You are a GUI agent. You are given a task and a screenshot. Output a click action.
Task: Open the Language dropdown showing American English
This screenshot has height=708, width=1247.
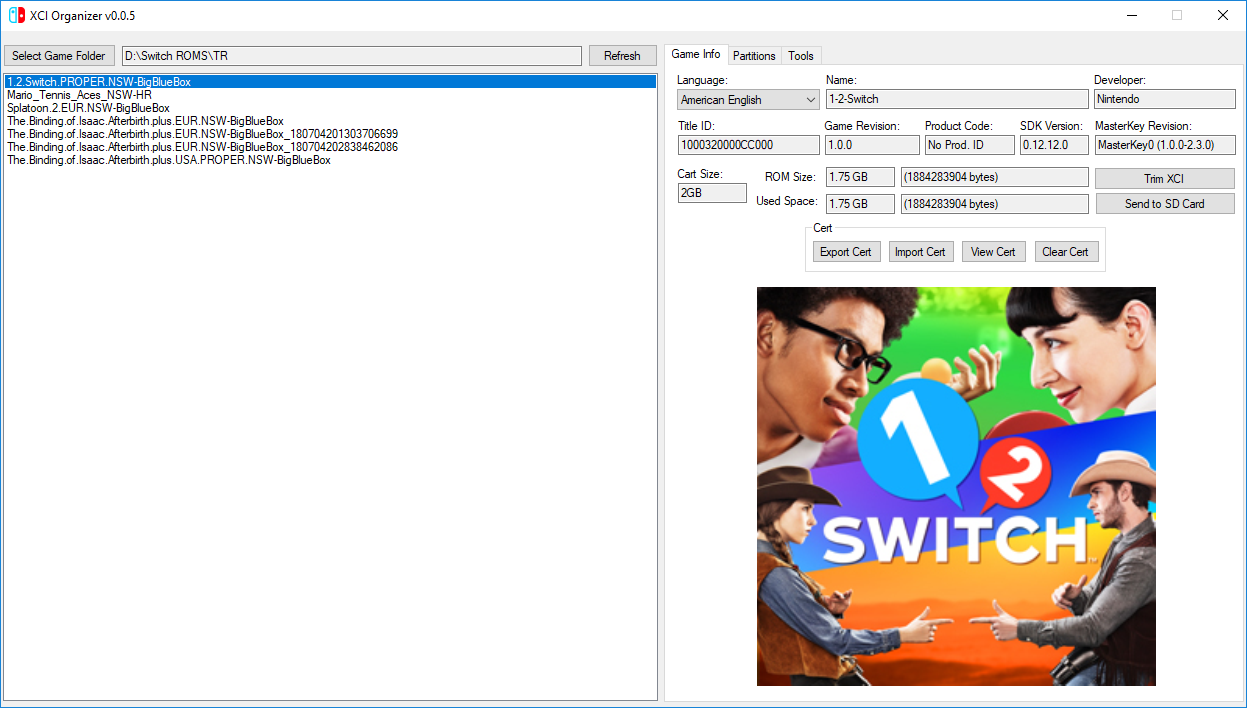coord(748,99)
